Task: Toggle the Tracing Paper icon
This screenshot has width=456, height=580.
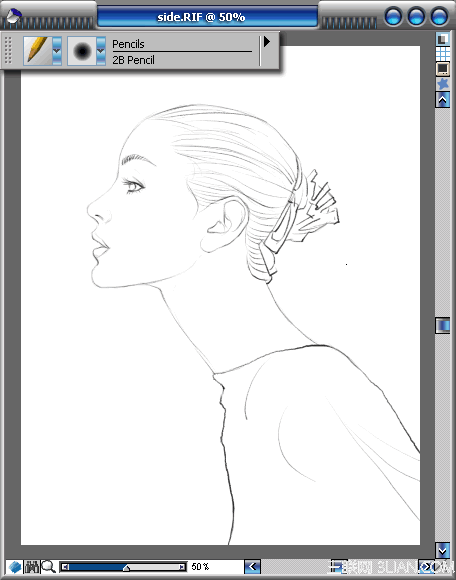Action: coord(442,39)
